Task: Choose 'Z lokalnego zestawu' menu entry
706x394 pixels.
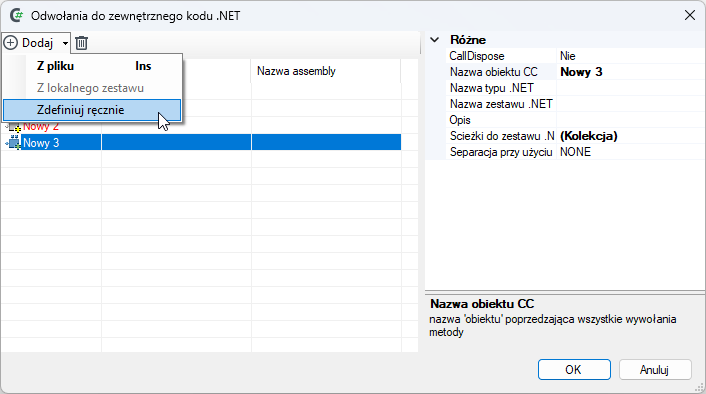Action: (92, 88)
